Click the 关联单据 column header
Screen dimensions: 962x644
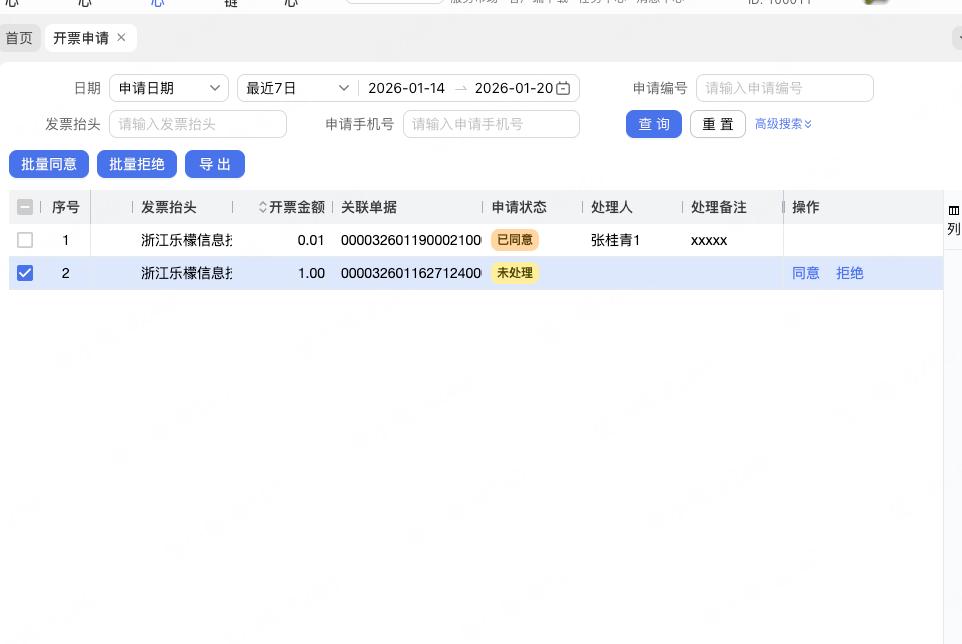(x=369, y=207)
